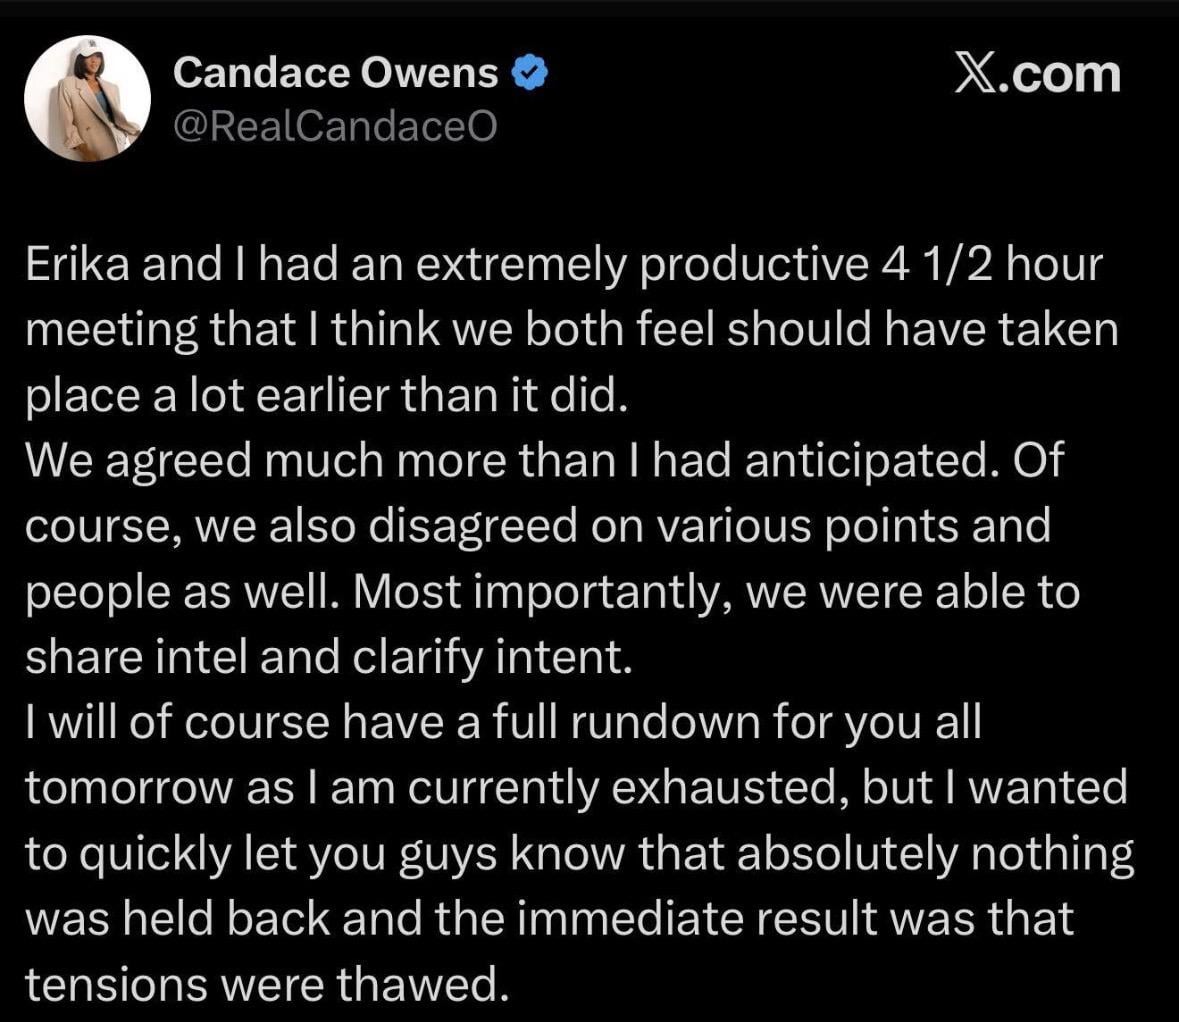Open Candace Owens profile picture
This screenshot has width=1179, height=1022.
(87, 99)
